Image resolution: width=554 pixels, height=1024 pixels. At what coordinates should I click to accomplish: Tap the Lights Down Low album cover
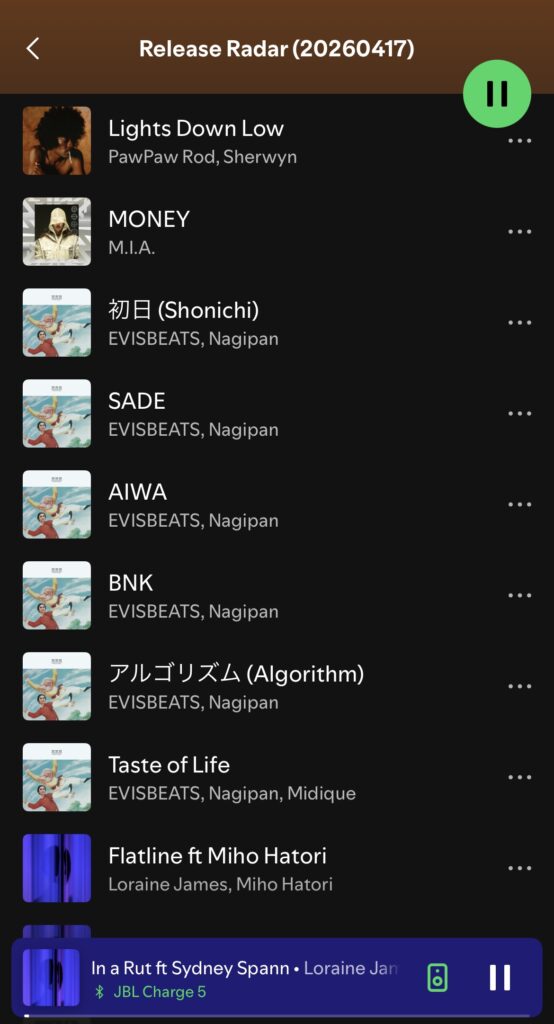click(57, 140)
